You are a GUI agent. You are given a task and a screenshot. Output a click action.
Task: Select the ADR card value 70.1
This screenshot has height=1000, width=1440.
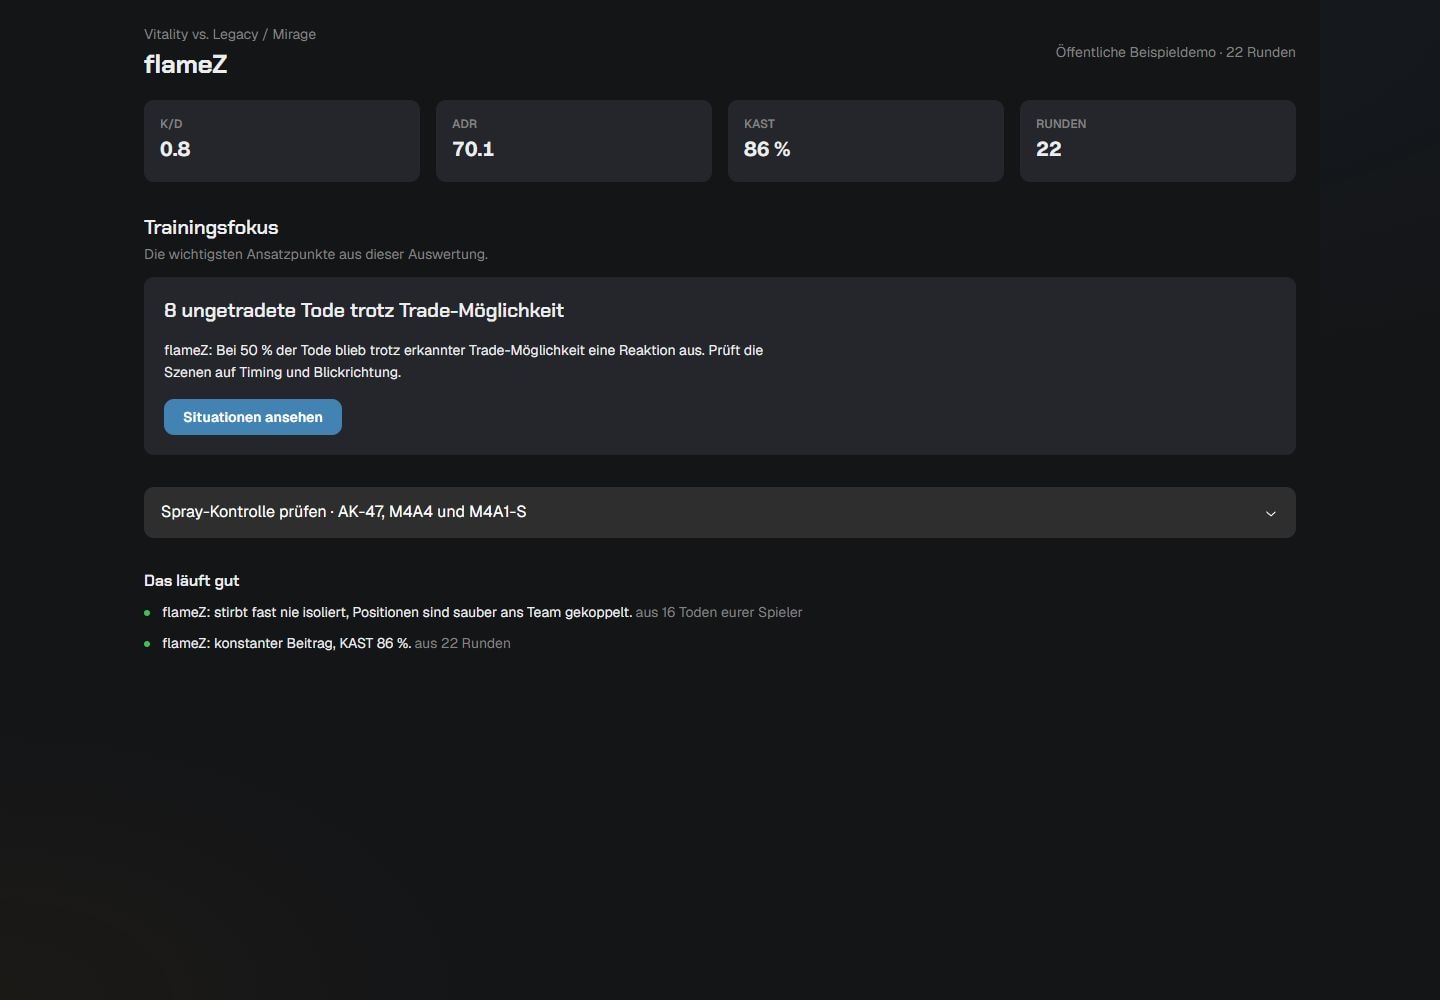[473, 149]
